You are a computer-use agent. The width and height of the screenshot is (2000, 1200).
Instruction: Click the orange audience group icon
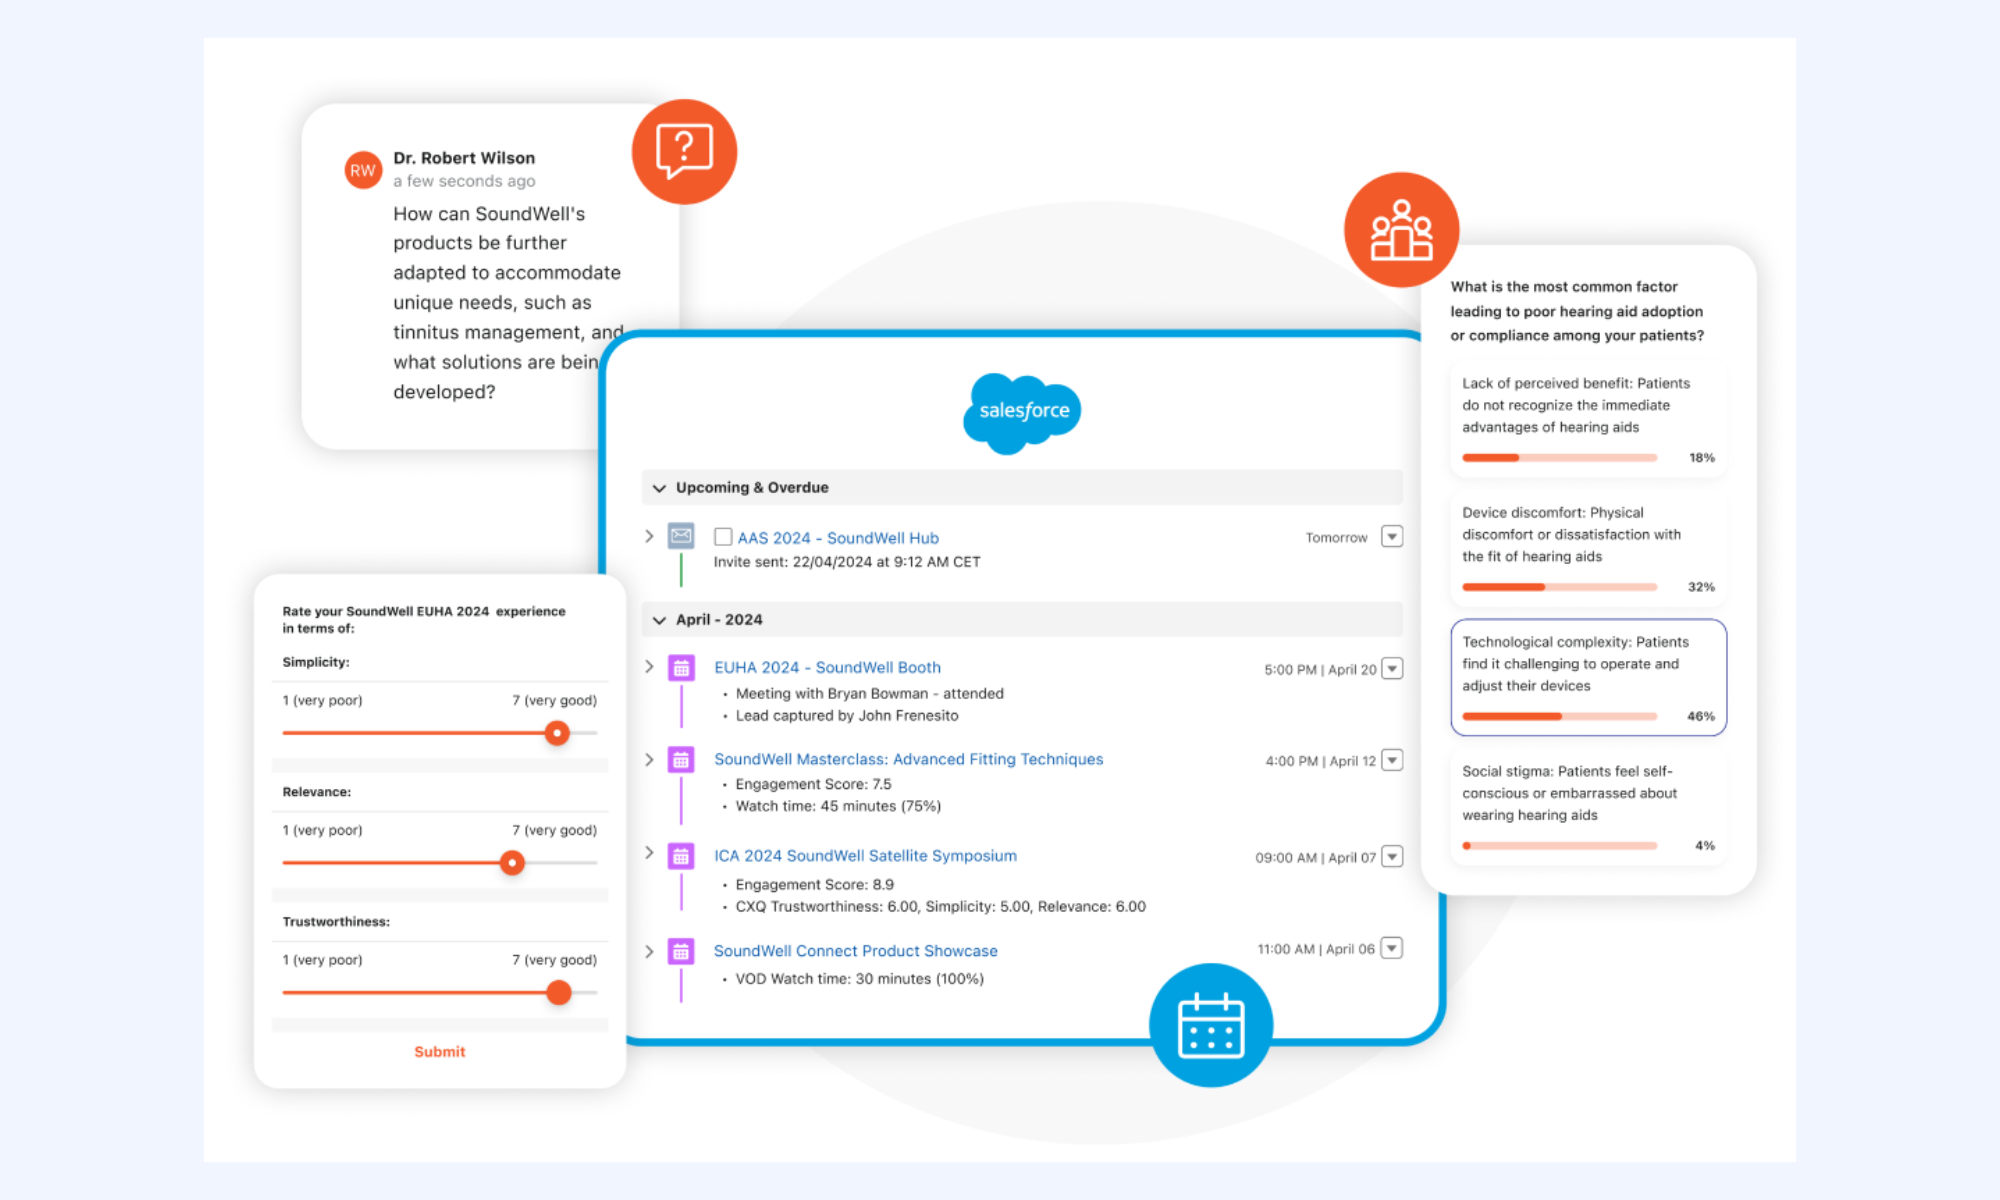pos(1401,230)
